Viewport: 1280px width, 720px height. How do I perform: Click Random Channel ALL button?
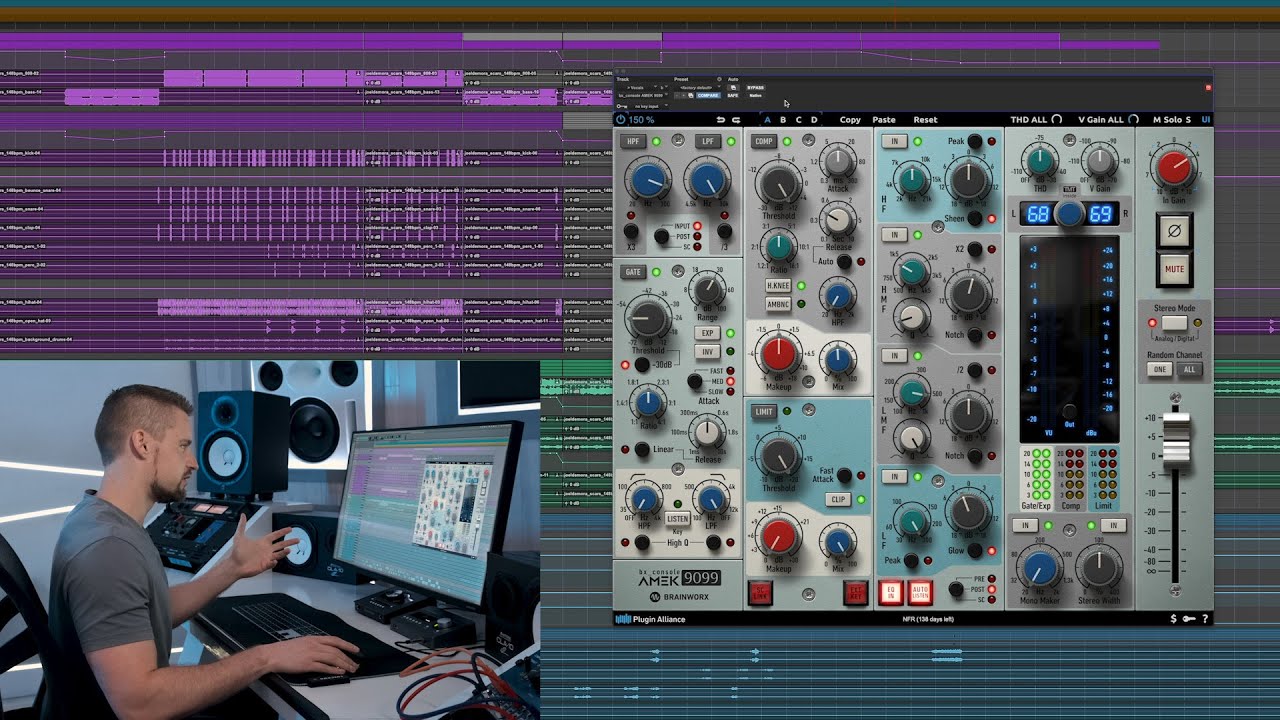(1189, 369)
